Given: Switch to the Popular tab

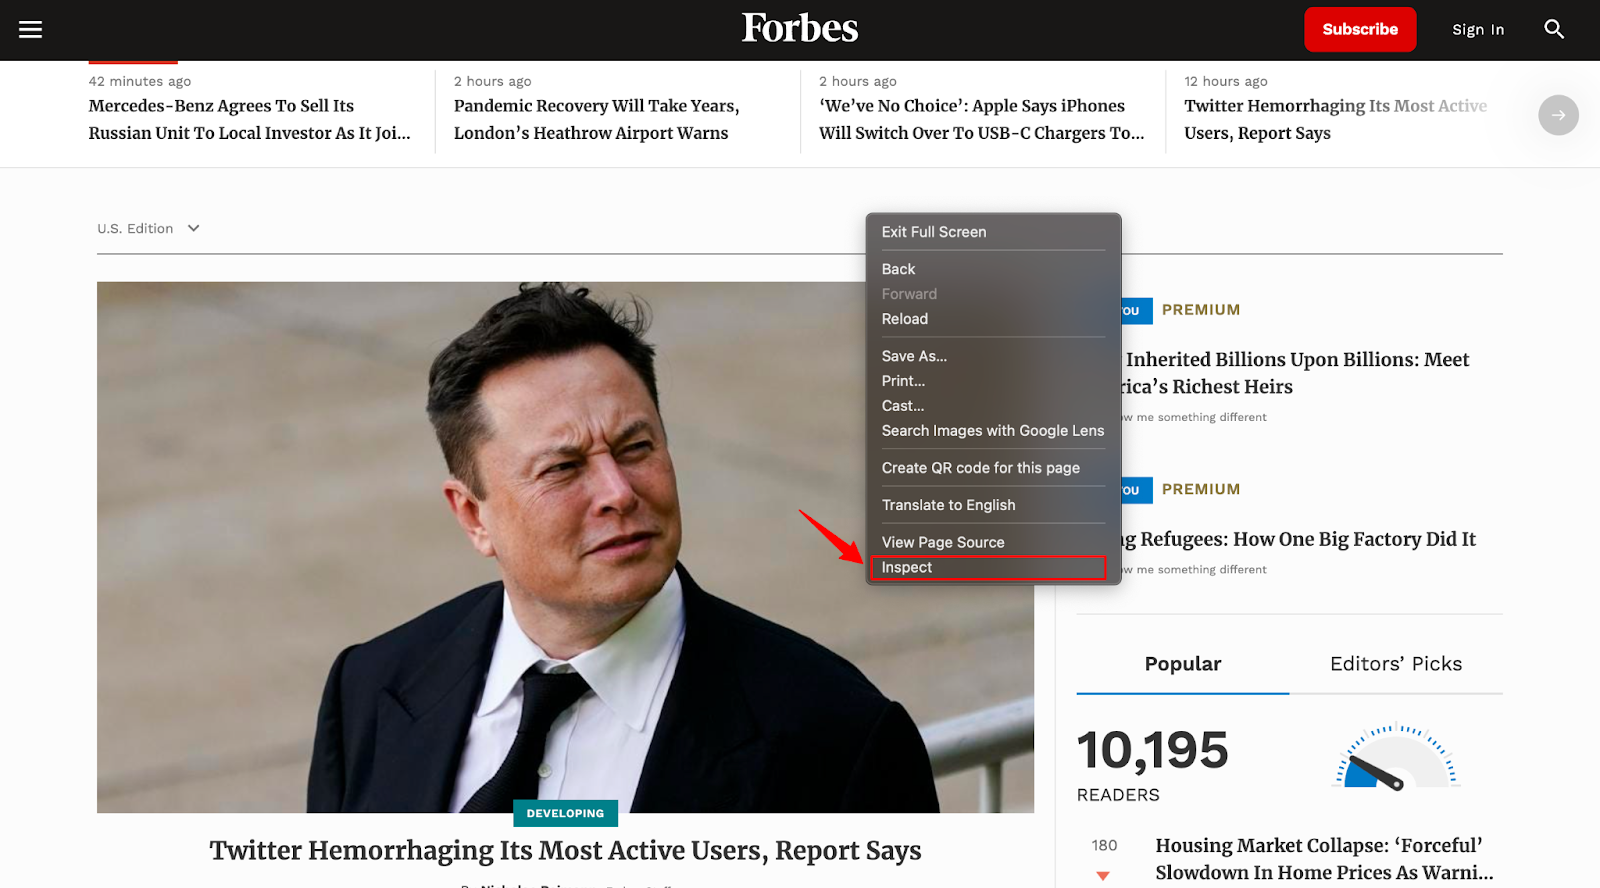Looking at the screenshot, I should [x=1183, y=664].
